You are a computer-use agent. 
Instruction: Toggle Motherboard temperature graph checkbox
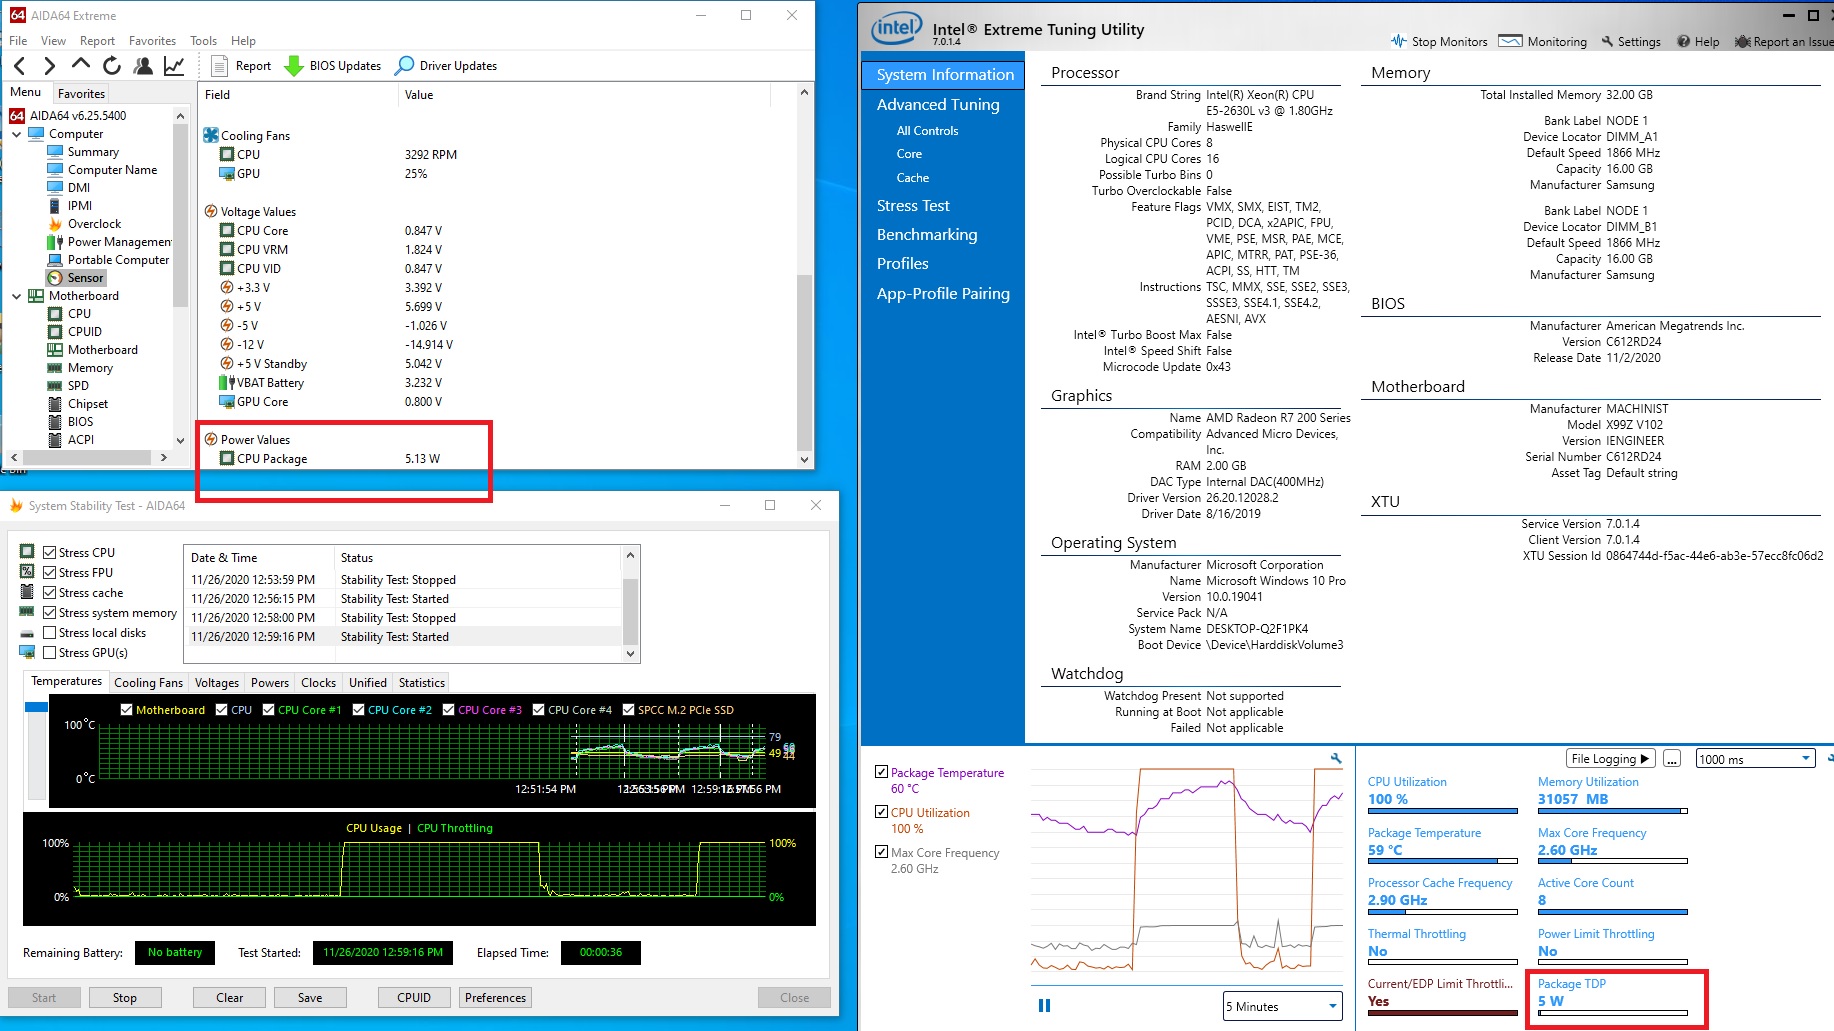[x=127, y=710]
